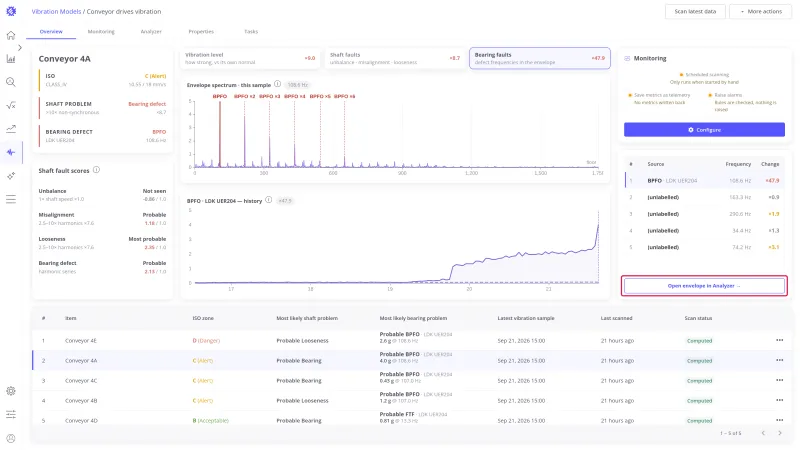Open the search magnifier sidebar icon
Viewport: 800px width, 450px height.
pos(11,82)
